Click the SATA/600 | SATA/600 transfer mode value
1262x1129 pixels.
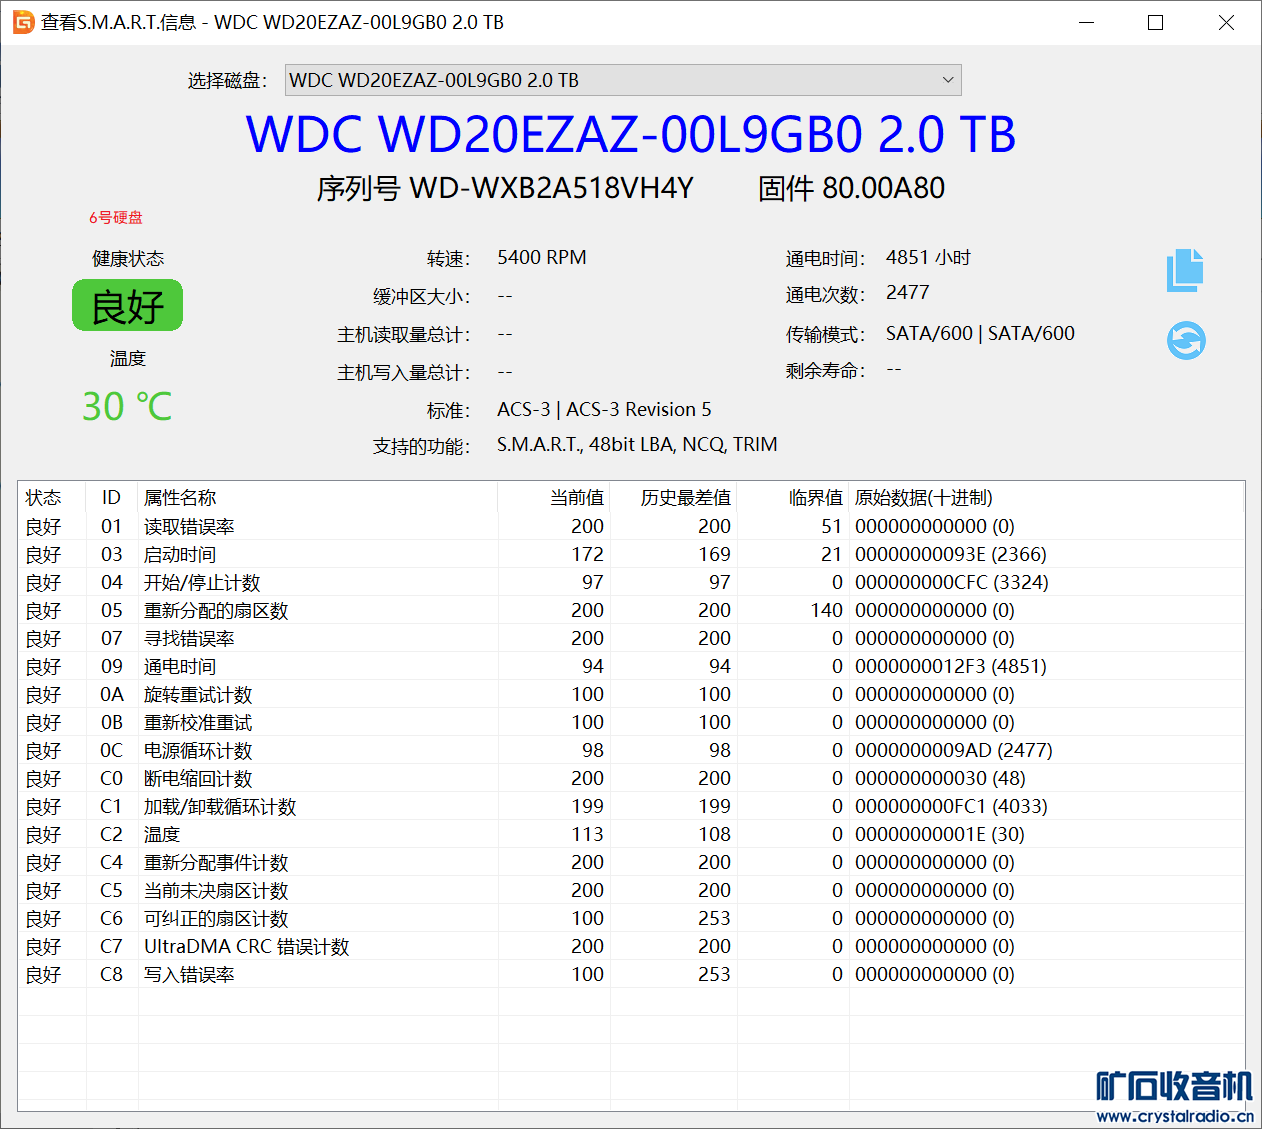pyautogui.click(x=980, y=333)
